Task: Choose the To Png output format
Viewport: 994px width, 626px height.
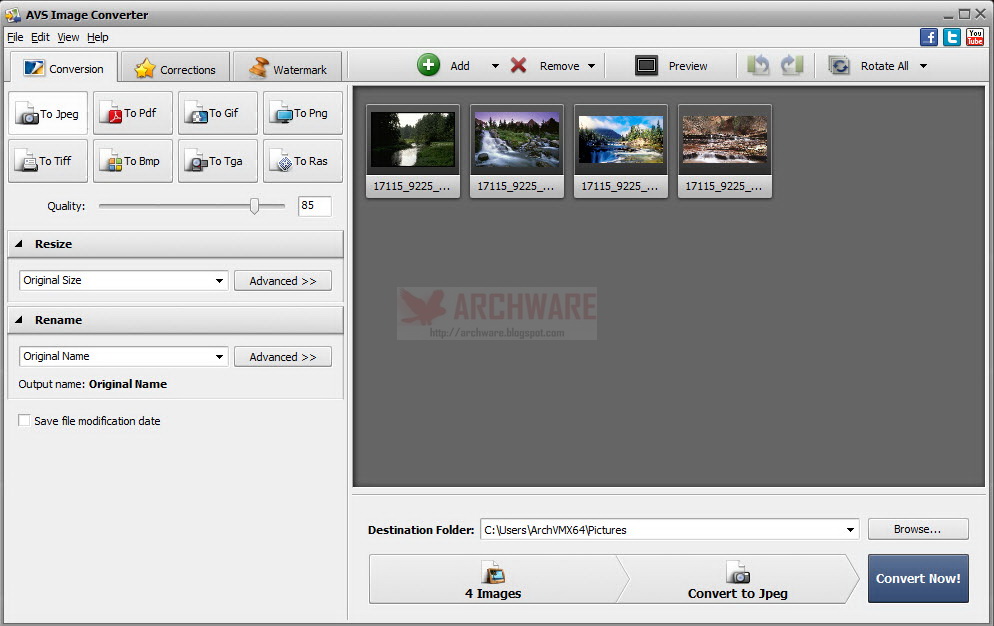Action: click(302, 113)
